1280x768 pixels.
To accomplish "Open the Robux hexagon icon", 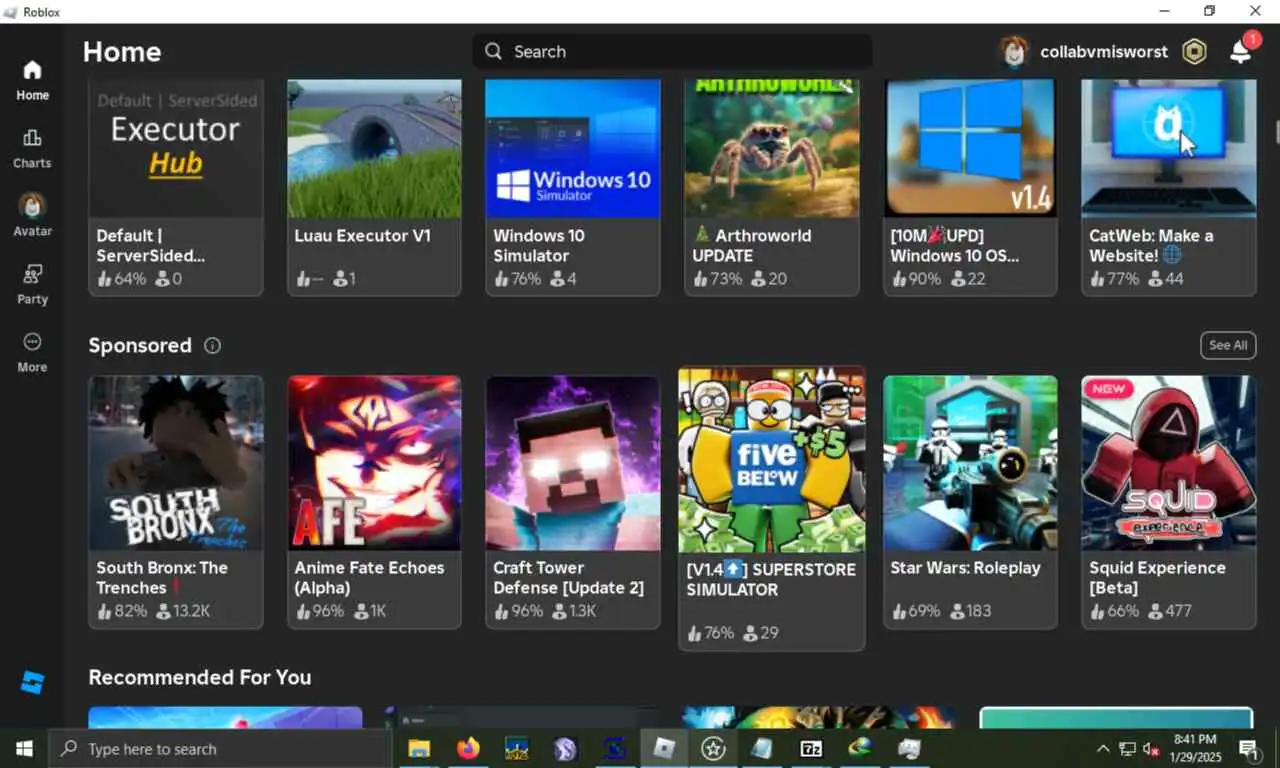I will point(1194,52).
